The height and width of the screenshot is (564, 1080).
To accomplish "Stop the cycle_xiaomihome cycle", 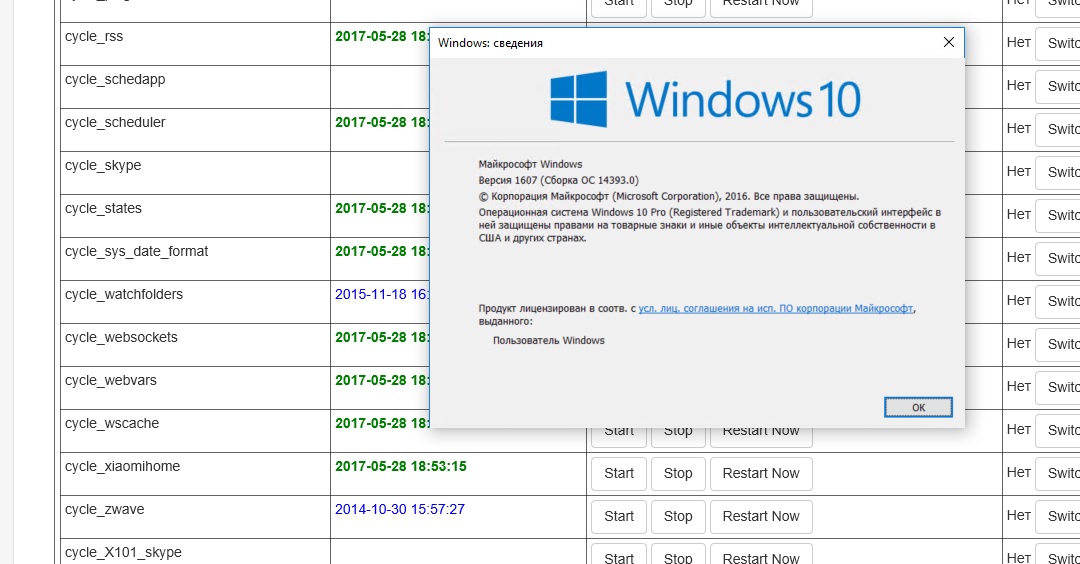I will (678, 473).
